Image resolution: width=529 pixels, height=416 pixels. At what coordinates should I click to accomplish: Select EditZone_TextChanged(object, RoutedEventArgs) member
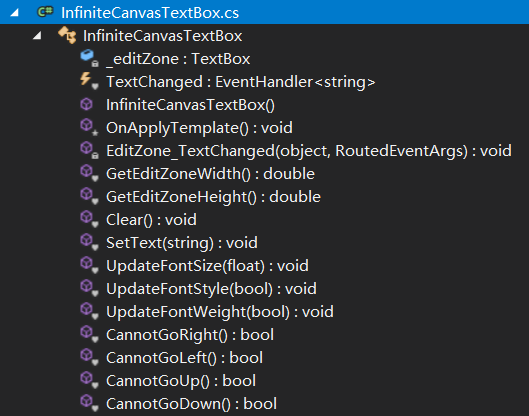(x=309, y=151)
